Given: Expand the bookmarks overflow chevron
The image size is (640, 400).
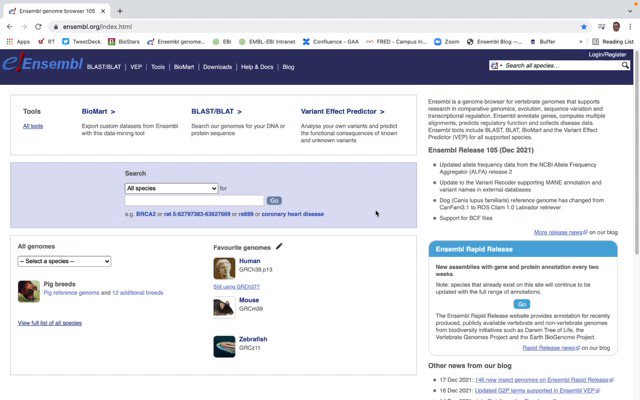Looking at the screenshot, I should click(x=581, y=42).
